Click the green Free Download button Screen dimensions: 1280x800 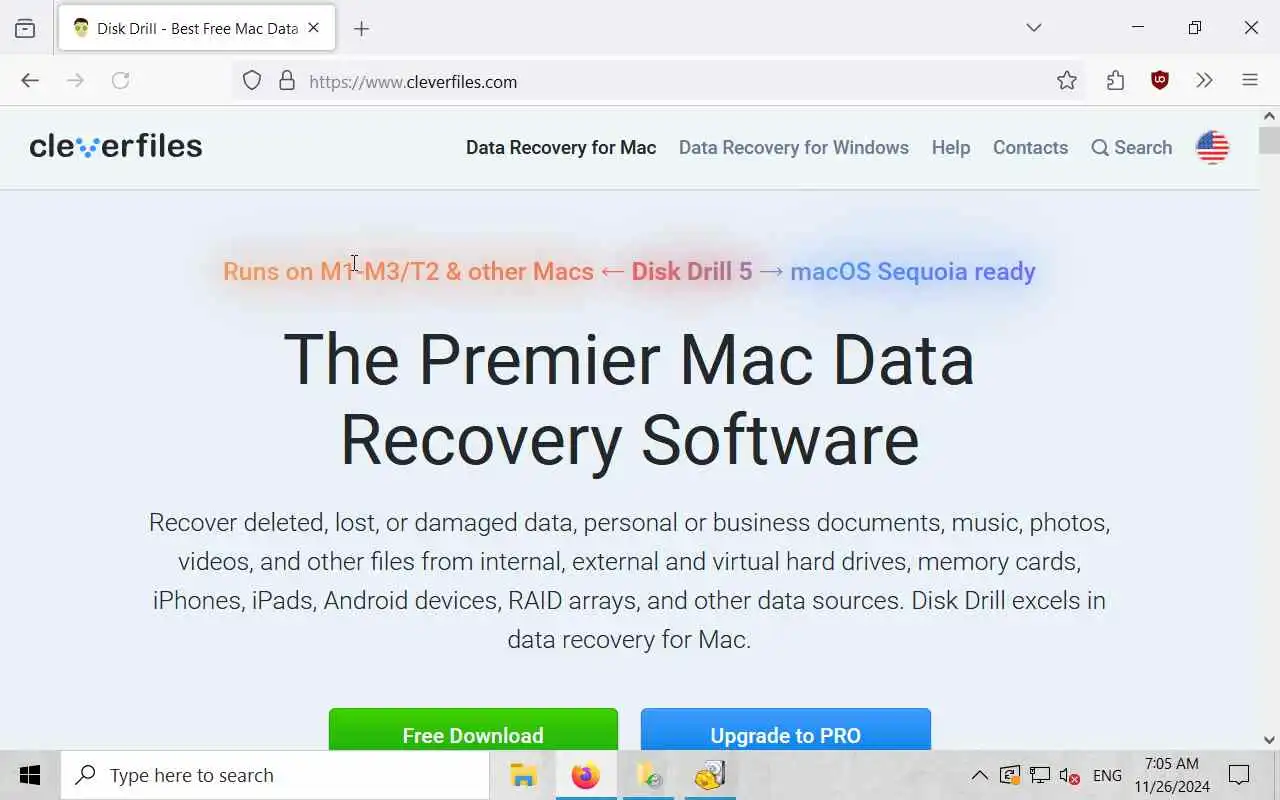473,730
